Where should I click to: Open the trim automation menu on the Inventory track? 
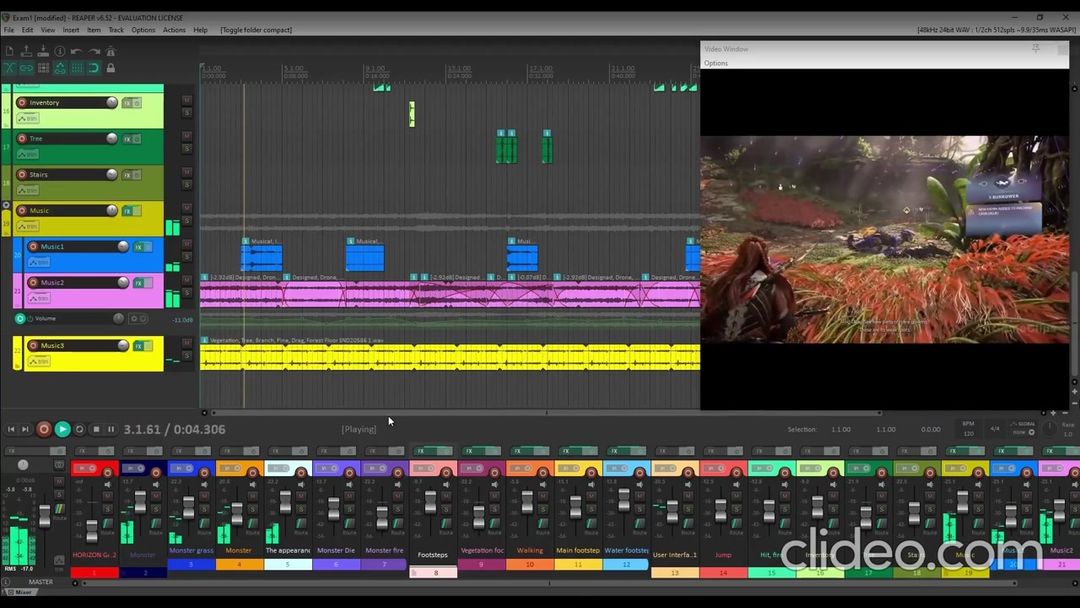tap(28, 118)
